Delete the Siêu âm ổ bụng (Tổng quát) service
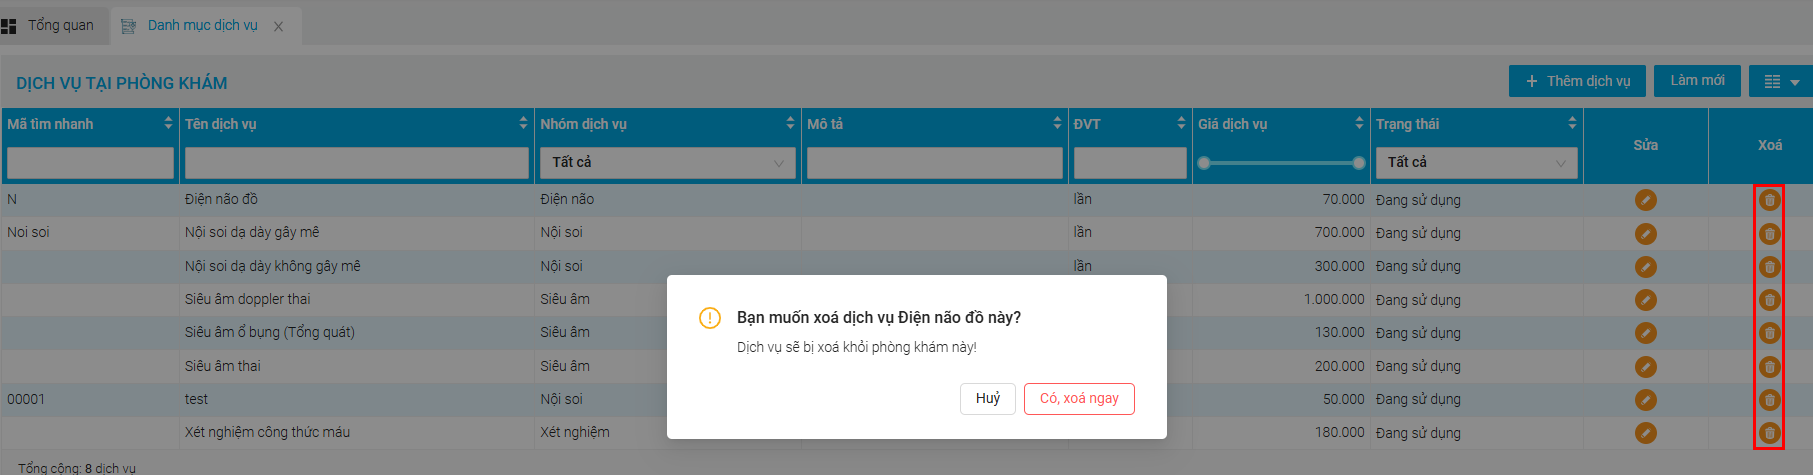 pyautogui.click(x=1769, y=333)
